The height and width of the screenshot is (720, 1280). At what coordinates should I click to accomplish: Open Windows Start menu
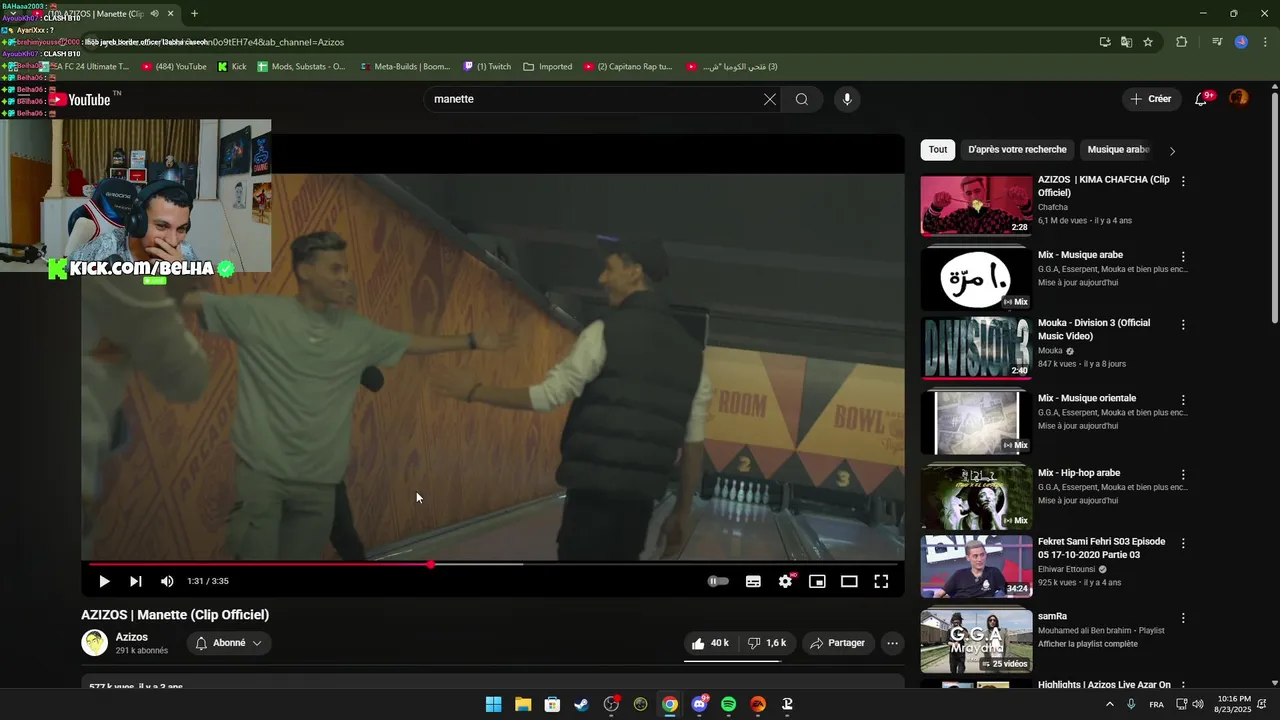(493, 704)
